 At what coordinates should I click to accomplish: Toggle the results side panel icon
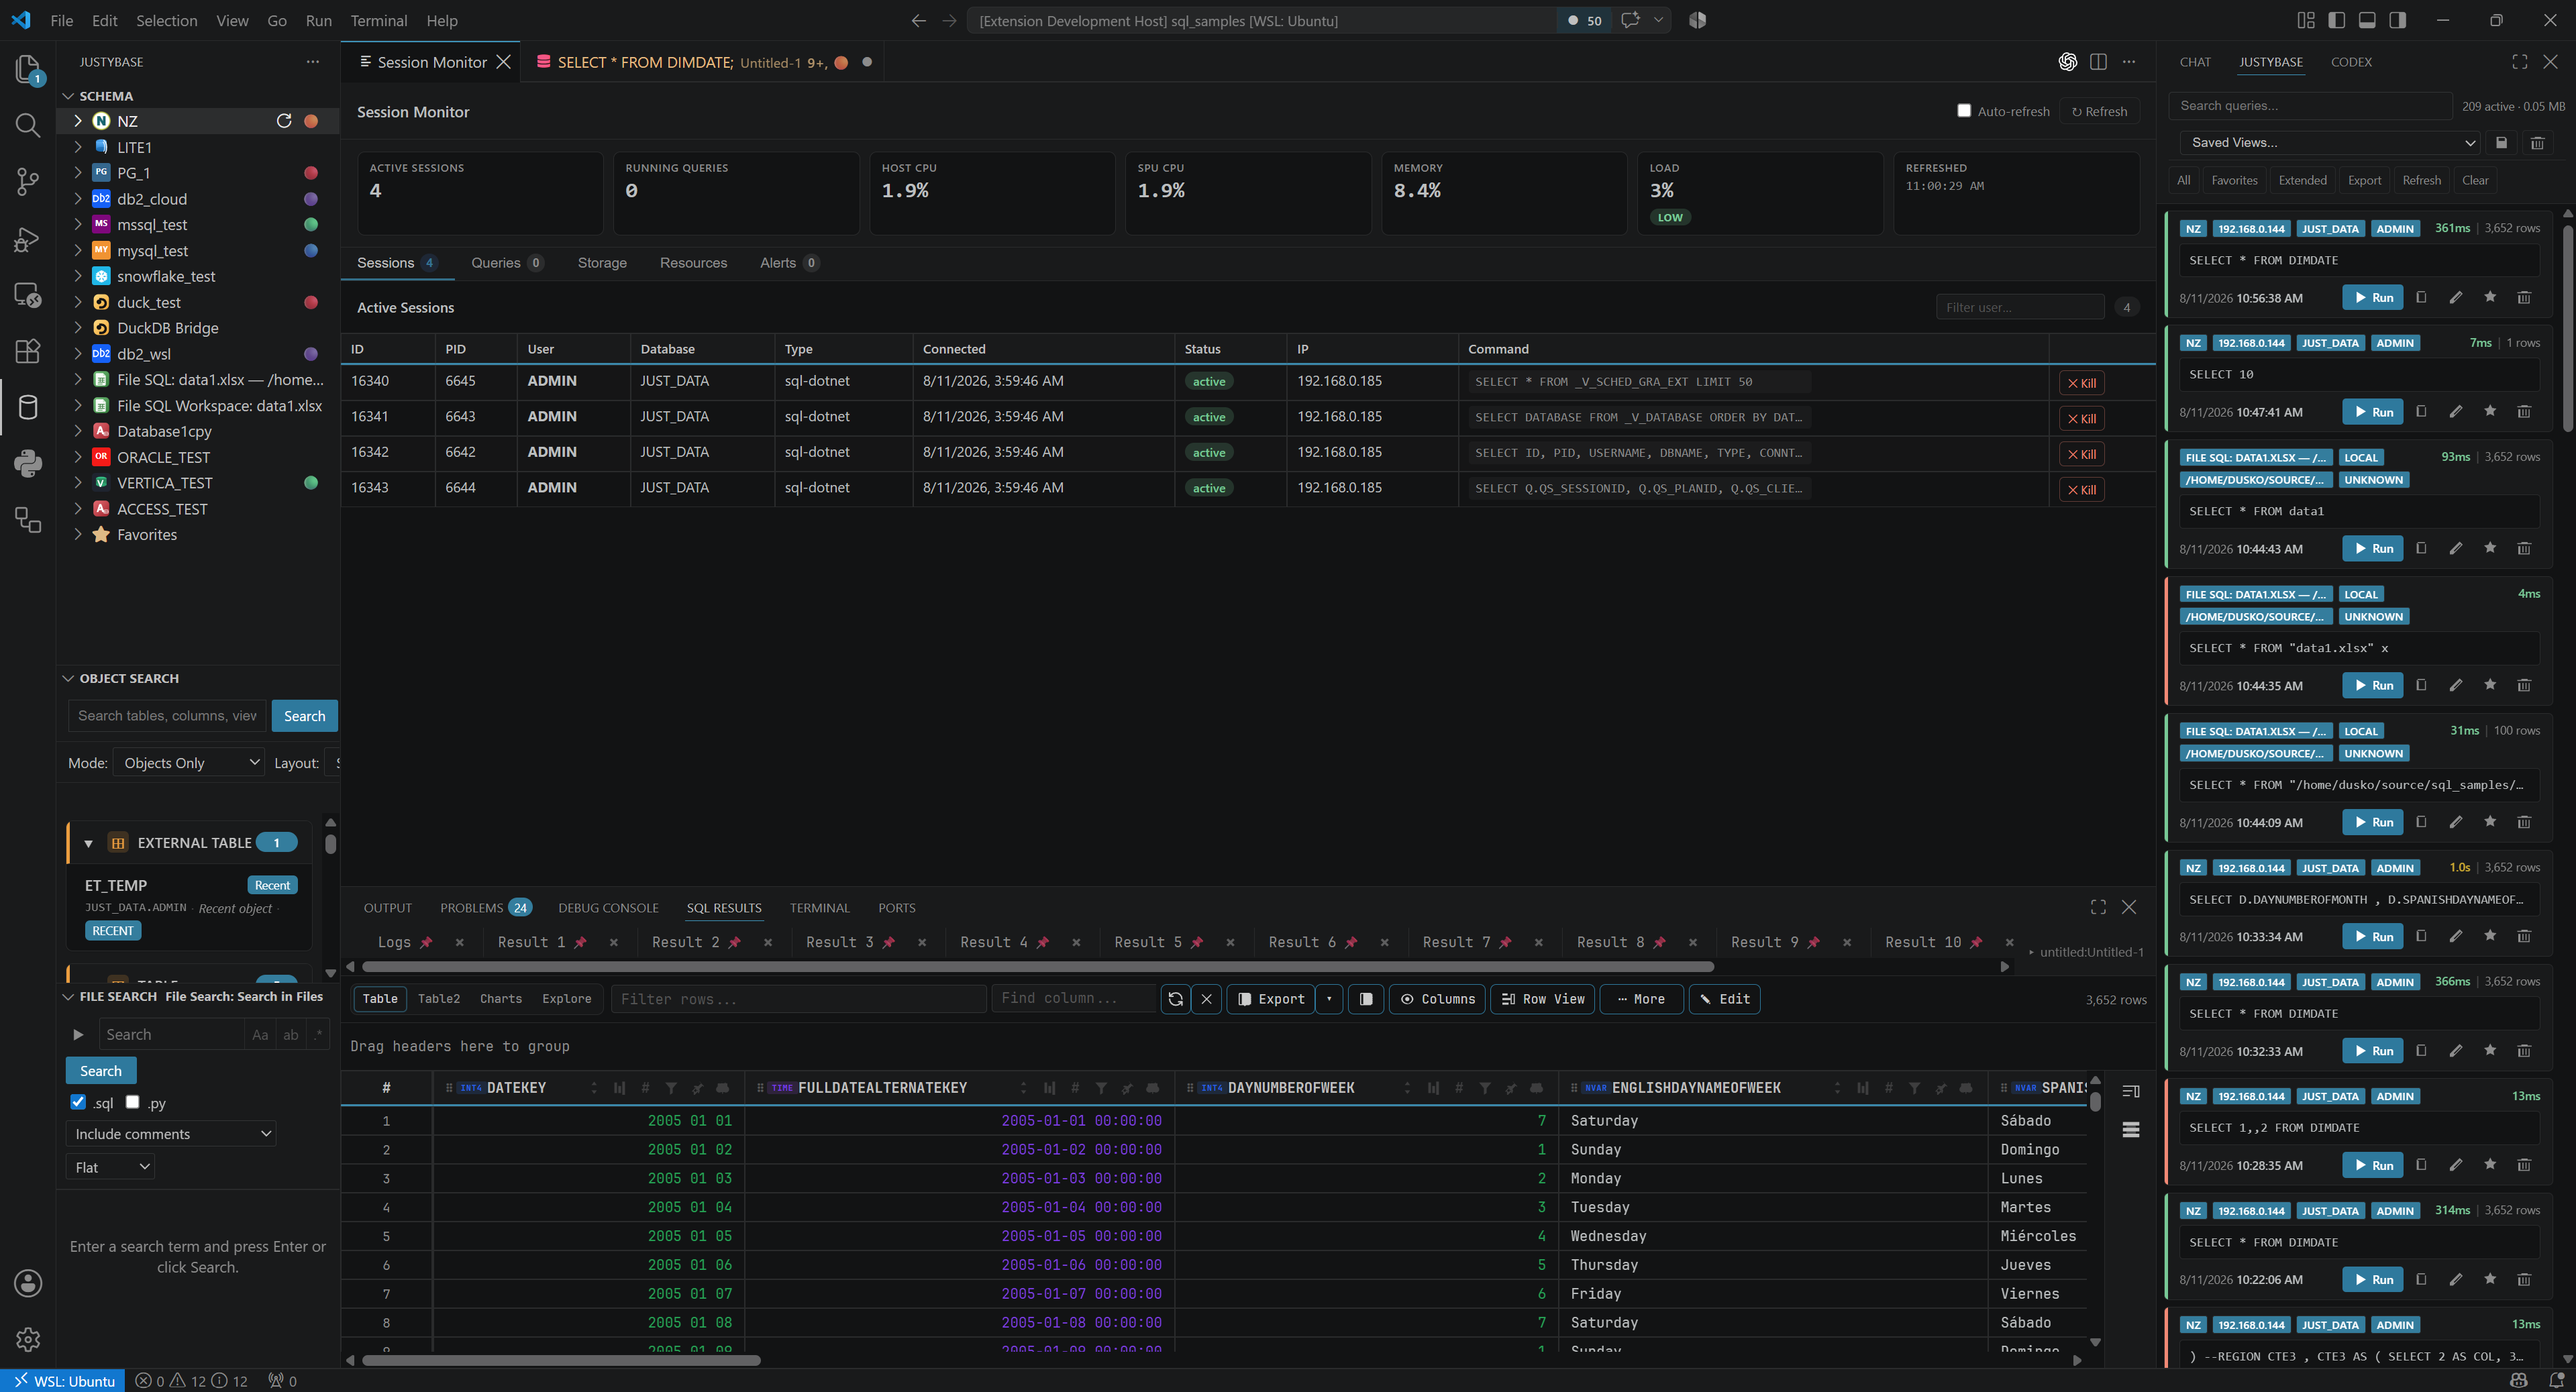(x=1366, y=999)
